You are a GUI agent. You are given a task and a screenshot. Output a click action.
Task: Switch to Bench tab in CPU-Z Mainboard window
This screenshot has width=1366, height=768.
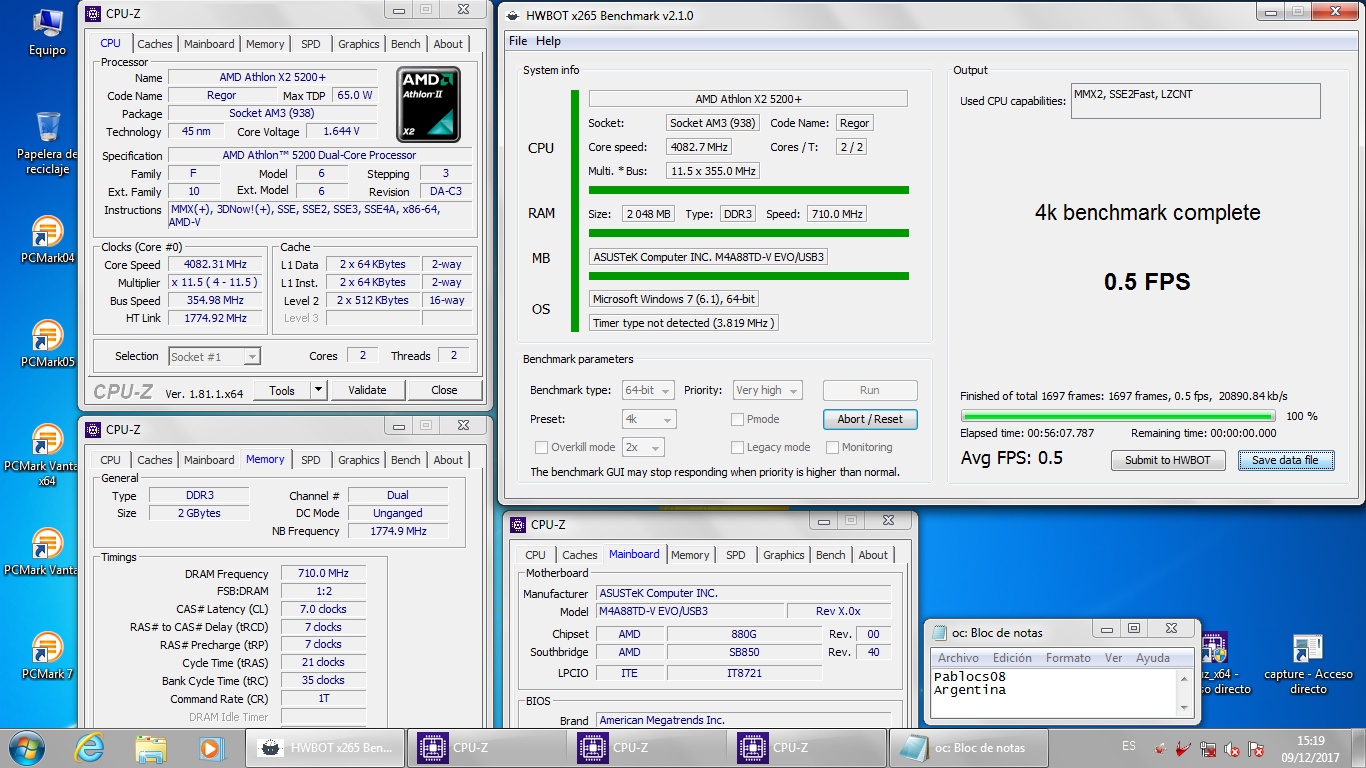click(830, 555)
